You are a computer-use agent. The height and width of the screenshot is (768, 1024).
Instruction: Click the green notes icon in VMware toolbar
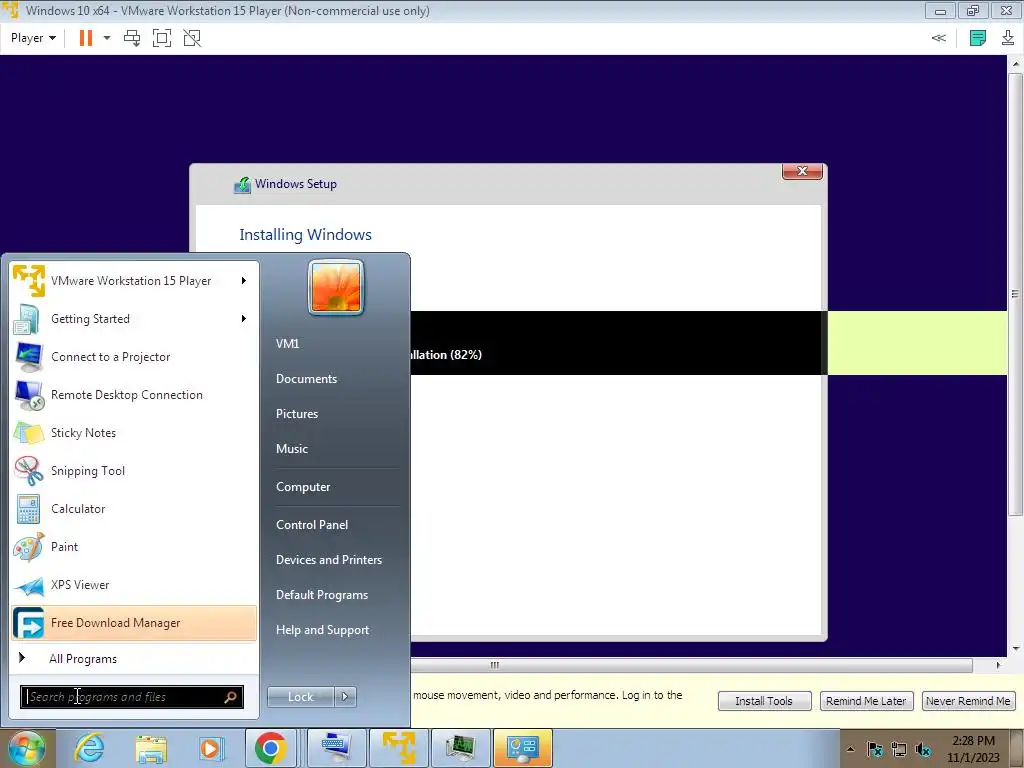pyautogui.click(x=978, y=38)
